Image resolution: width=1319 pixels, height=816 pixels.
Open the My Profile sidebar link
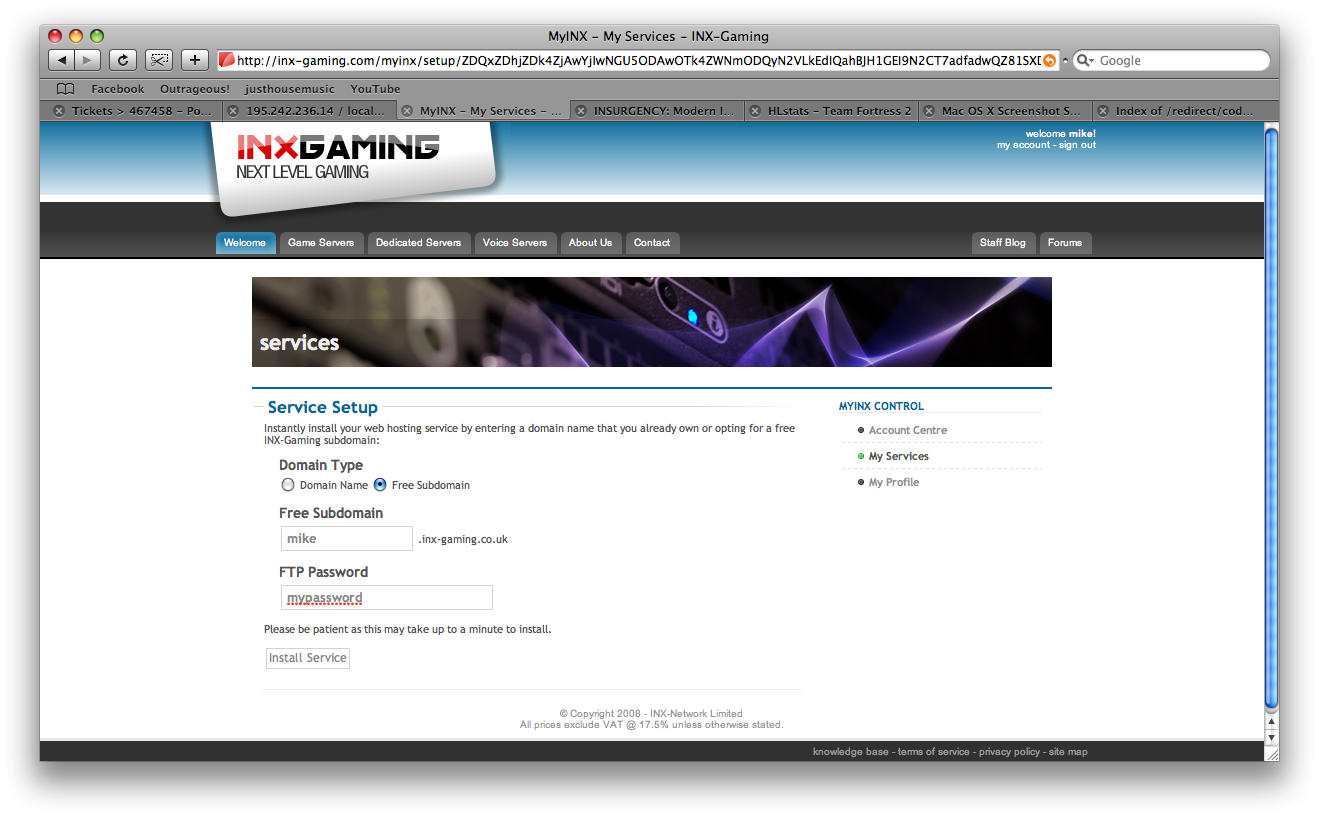[894, 482]
